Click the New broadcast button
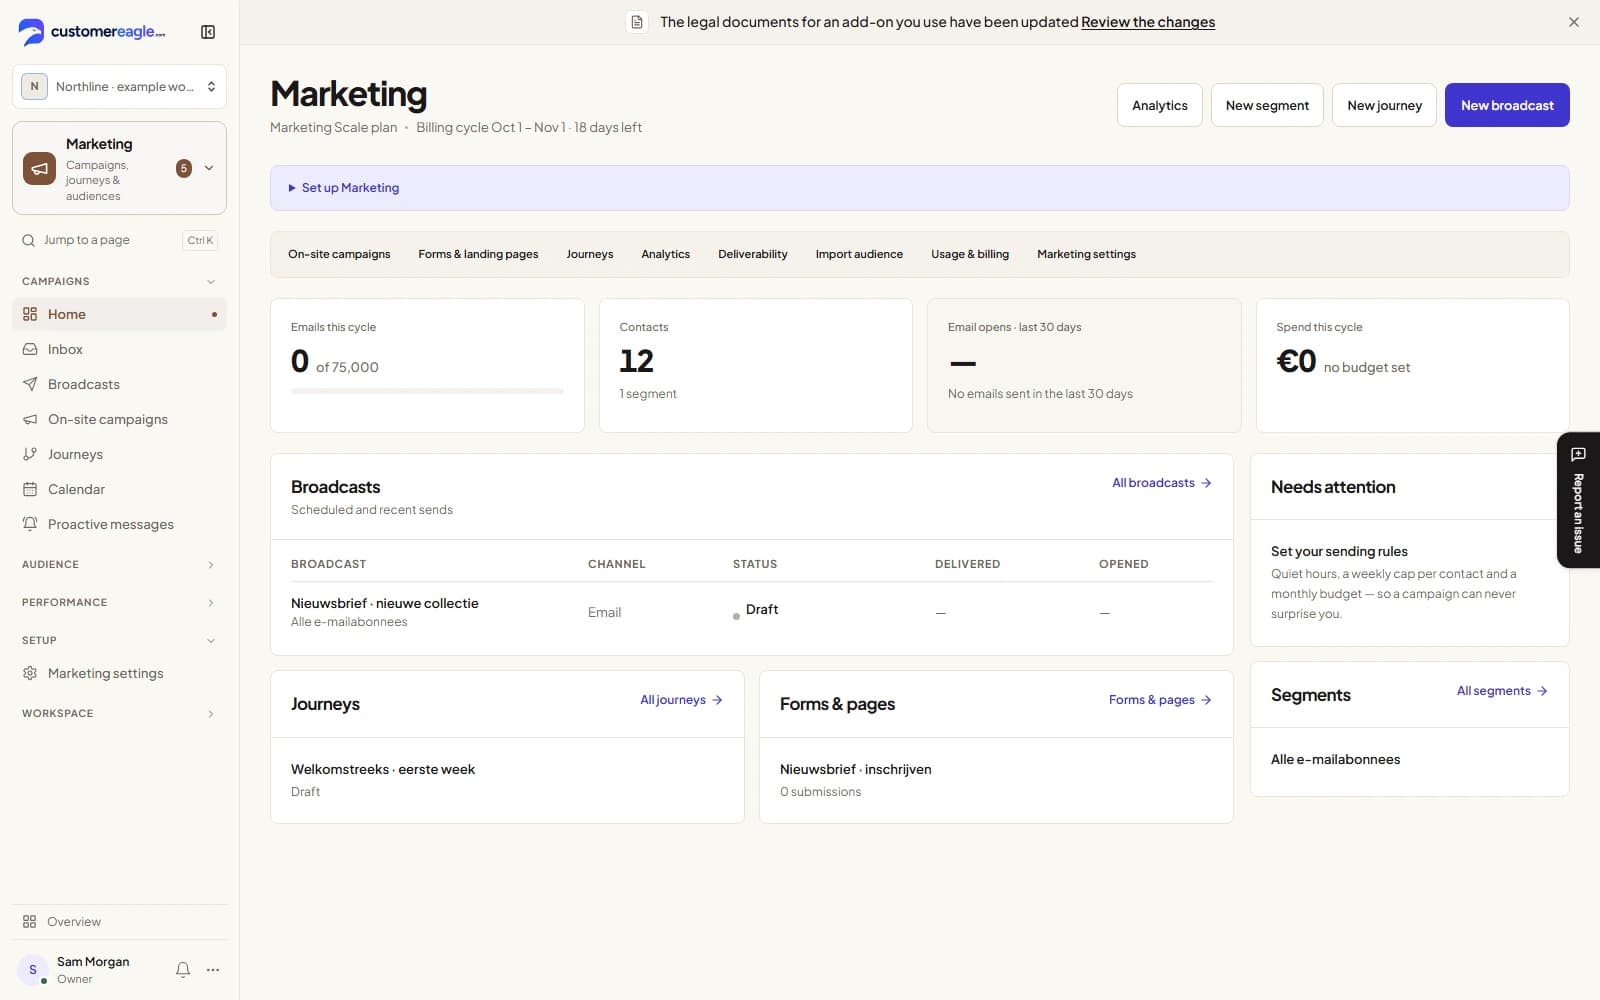Image resolution: width=1600 pixels, height=1000 pixels. [x=1507, y=105]
